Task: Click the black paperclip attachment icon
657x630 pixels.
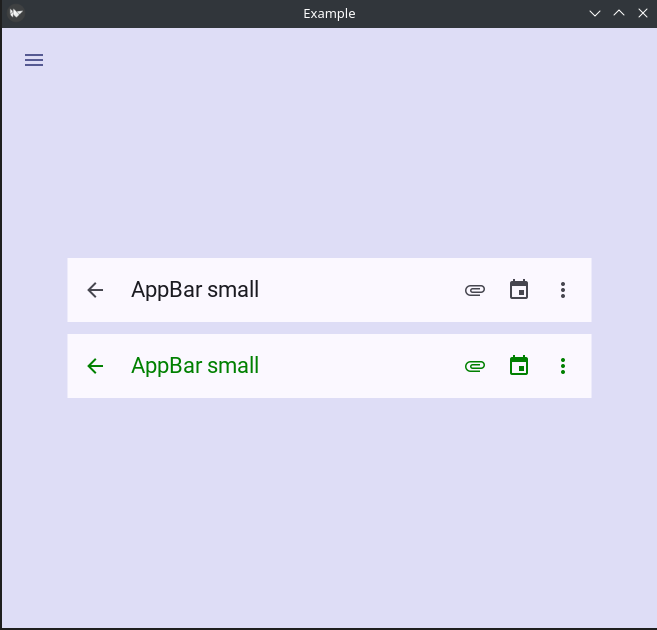Action: [x=475, y=290]
